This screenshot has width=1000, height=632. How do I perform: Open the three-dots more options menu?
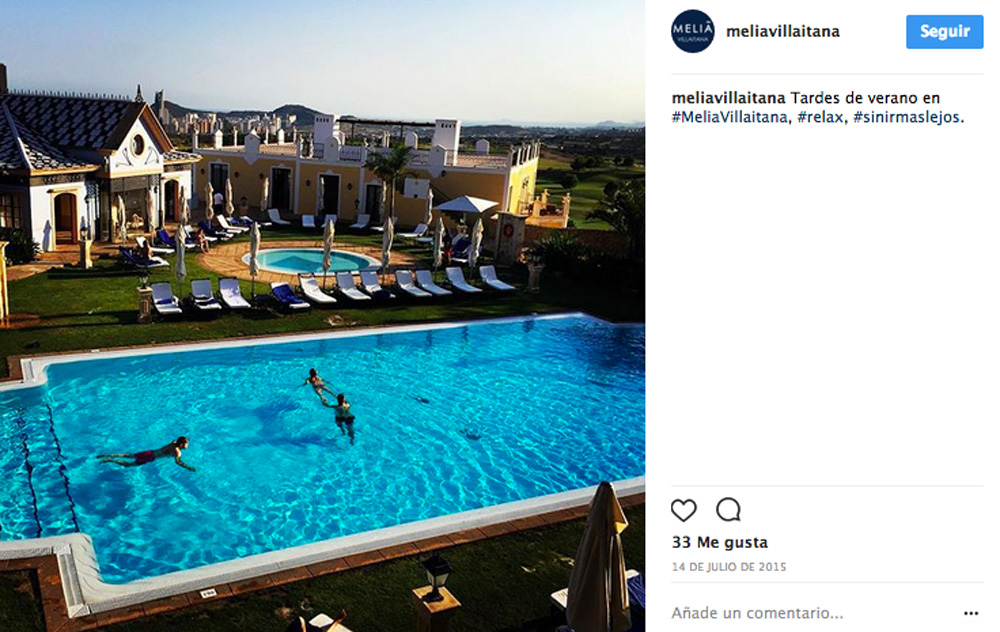(971, 614)
